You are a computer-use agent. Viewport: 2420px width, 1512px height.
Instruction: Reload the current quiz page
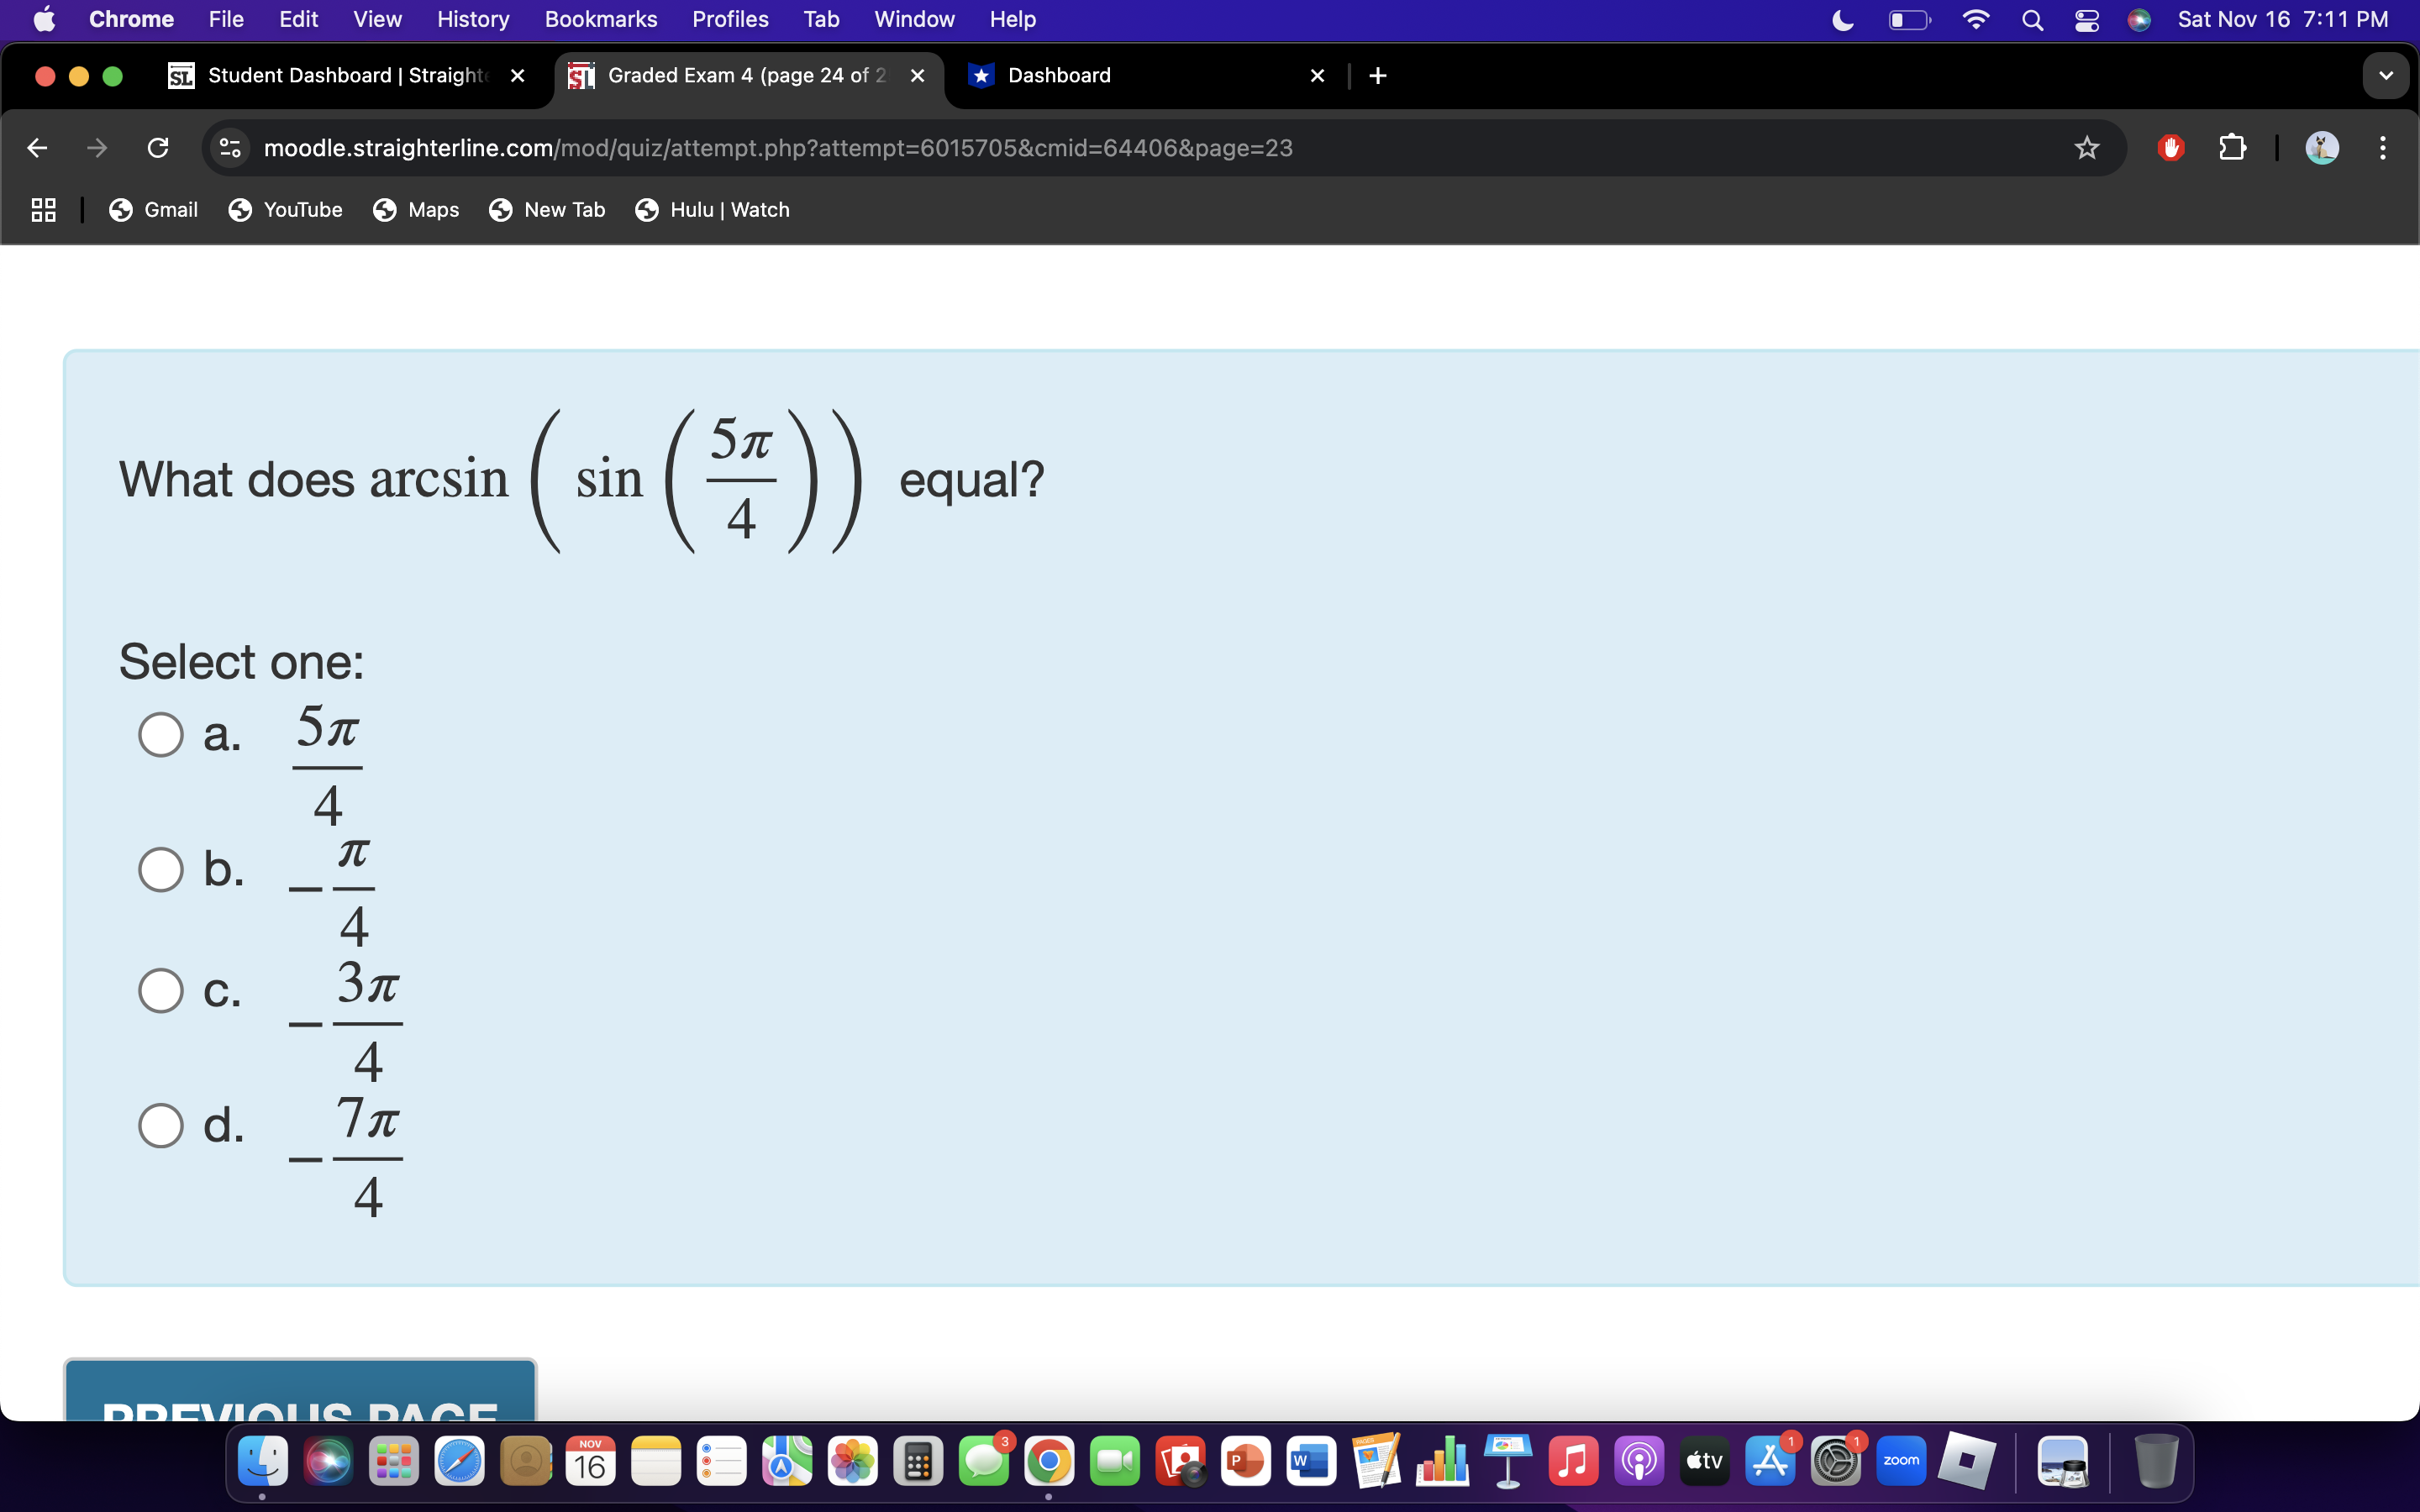(x=157, y=147)
